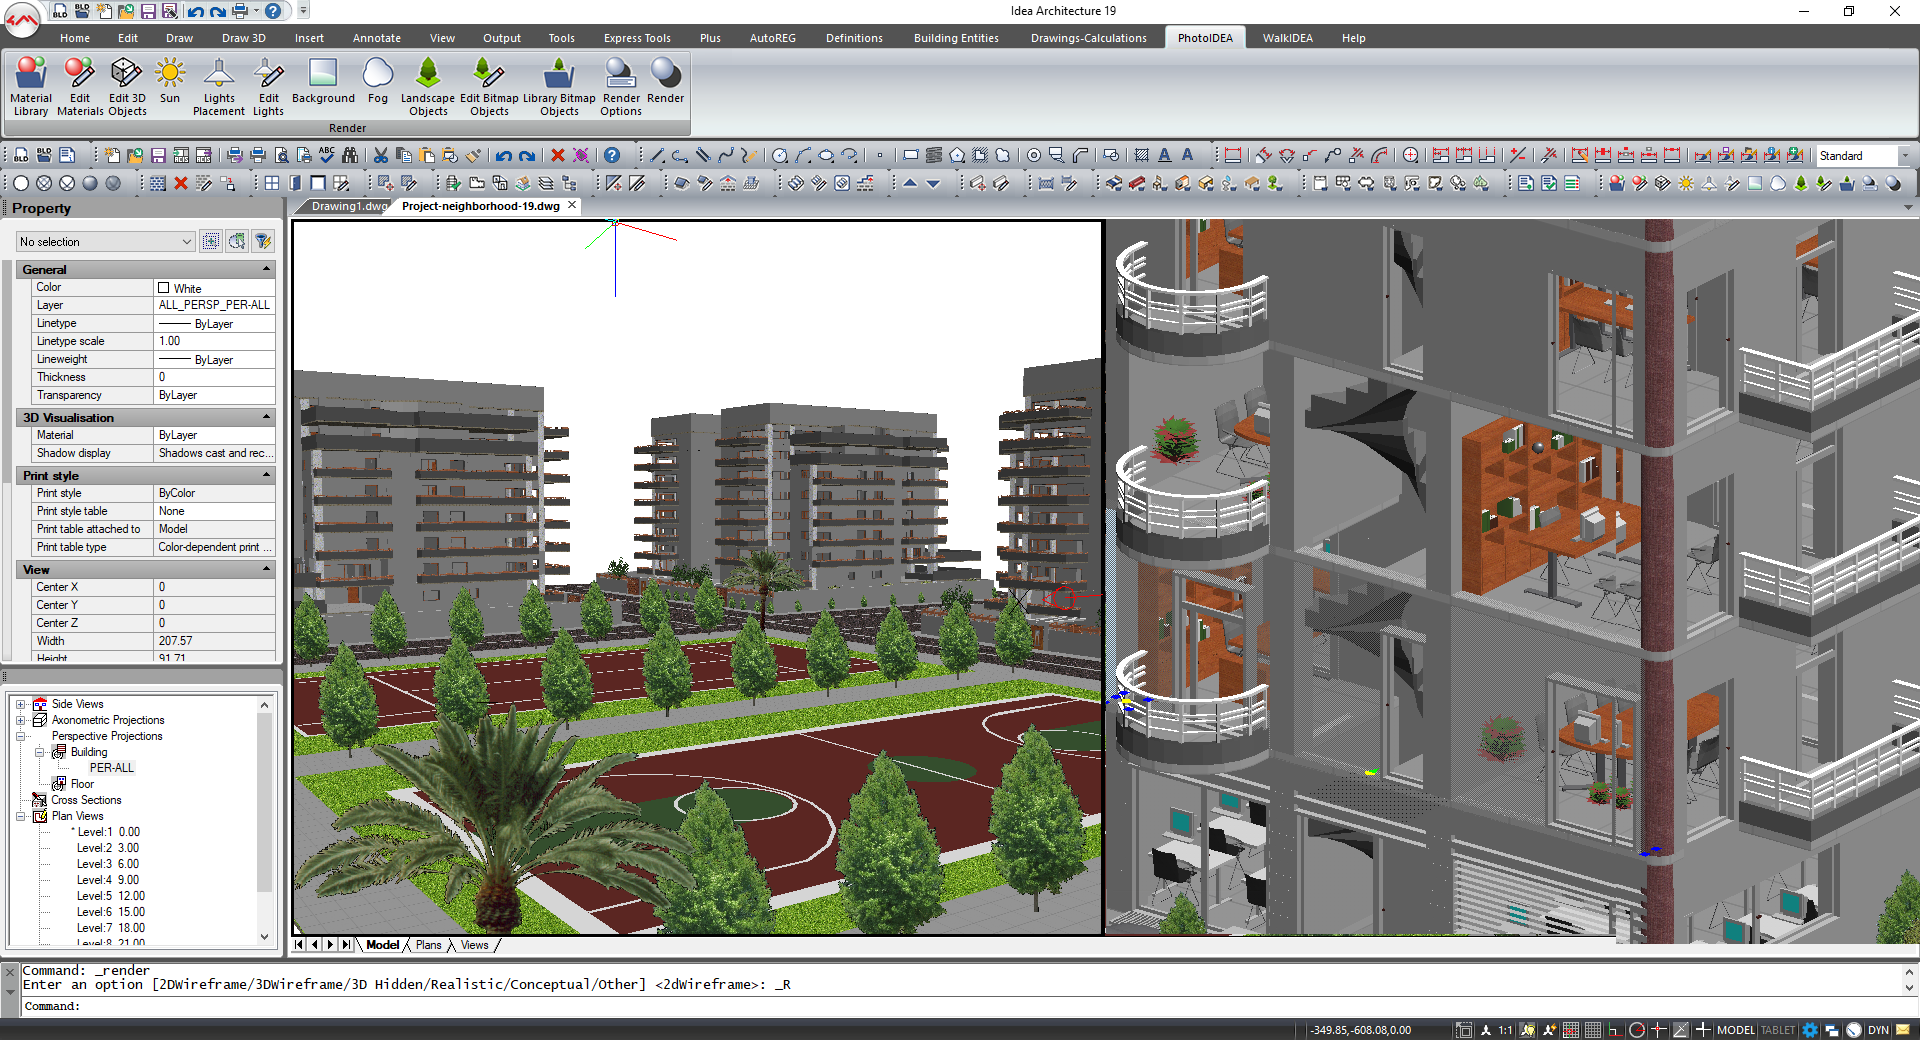The width and height of the screenshot is (1920, 1040).
Task: Expand the Side Views tree node
Action: coord(20,704)
